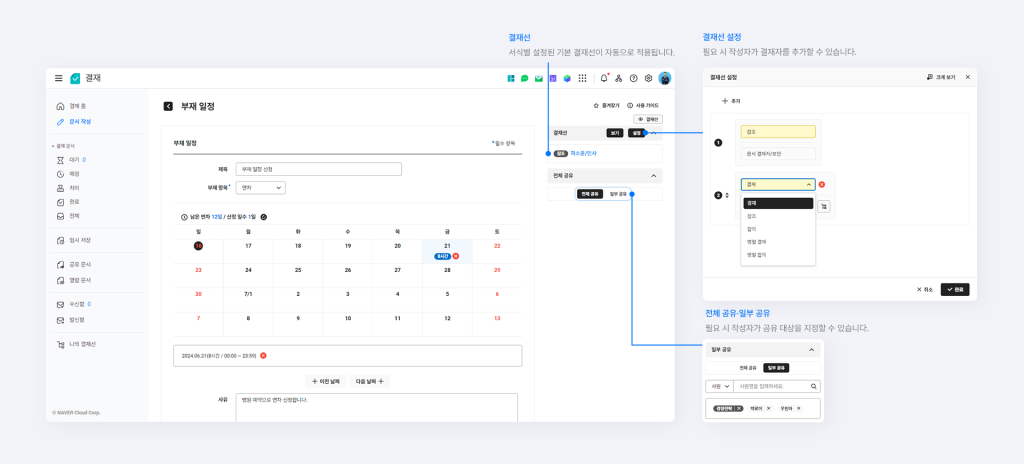1024x464 pixels.
Task: Choose 병렬 결재 from the dropdown list
Action: tap(756, 242)
